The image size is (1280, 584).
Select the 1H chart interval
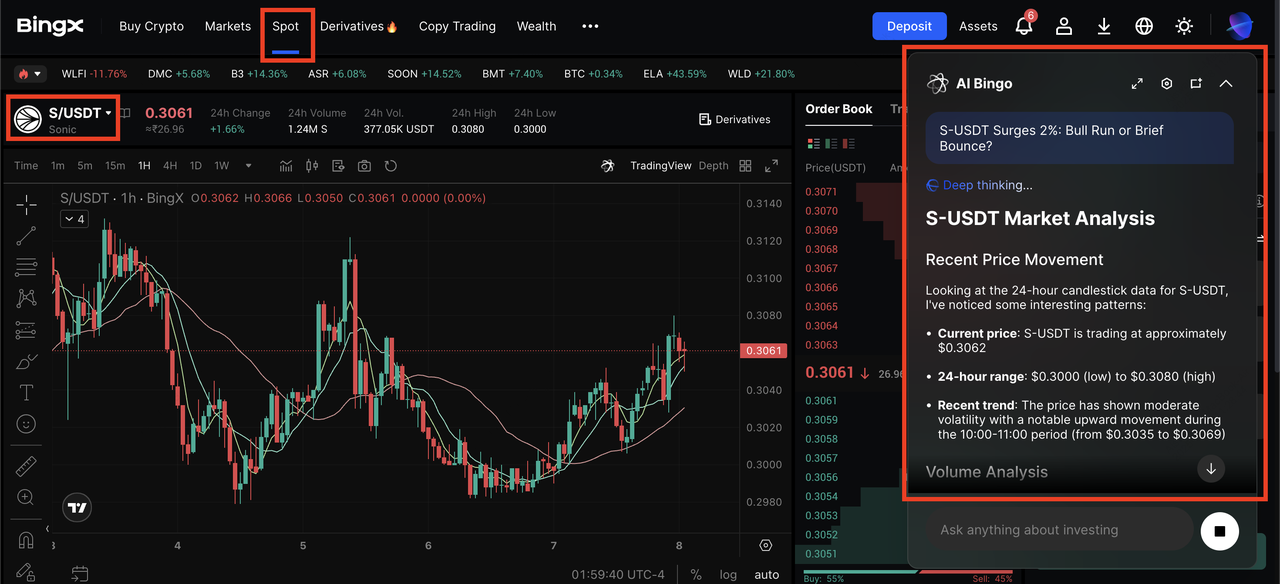coord(144,166)
